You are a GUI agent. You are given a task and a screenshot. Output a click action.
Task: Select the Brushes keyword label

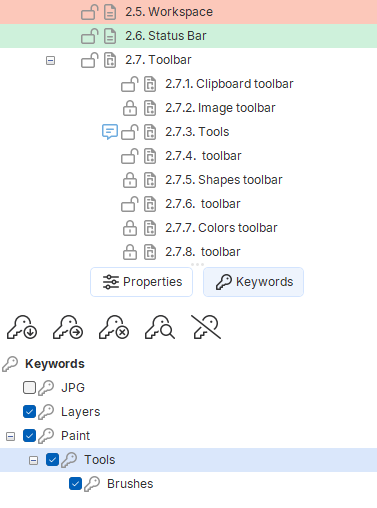tap(130, 484)
